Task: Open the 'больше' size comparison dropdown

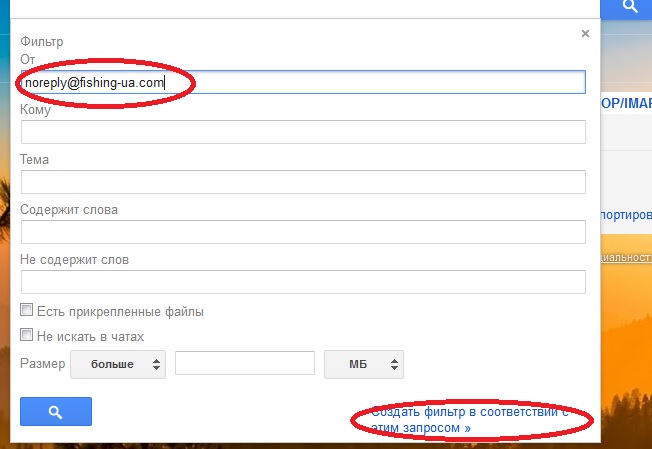Action: [119, 364]
